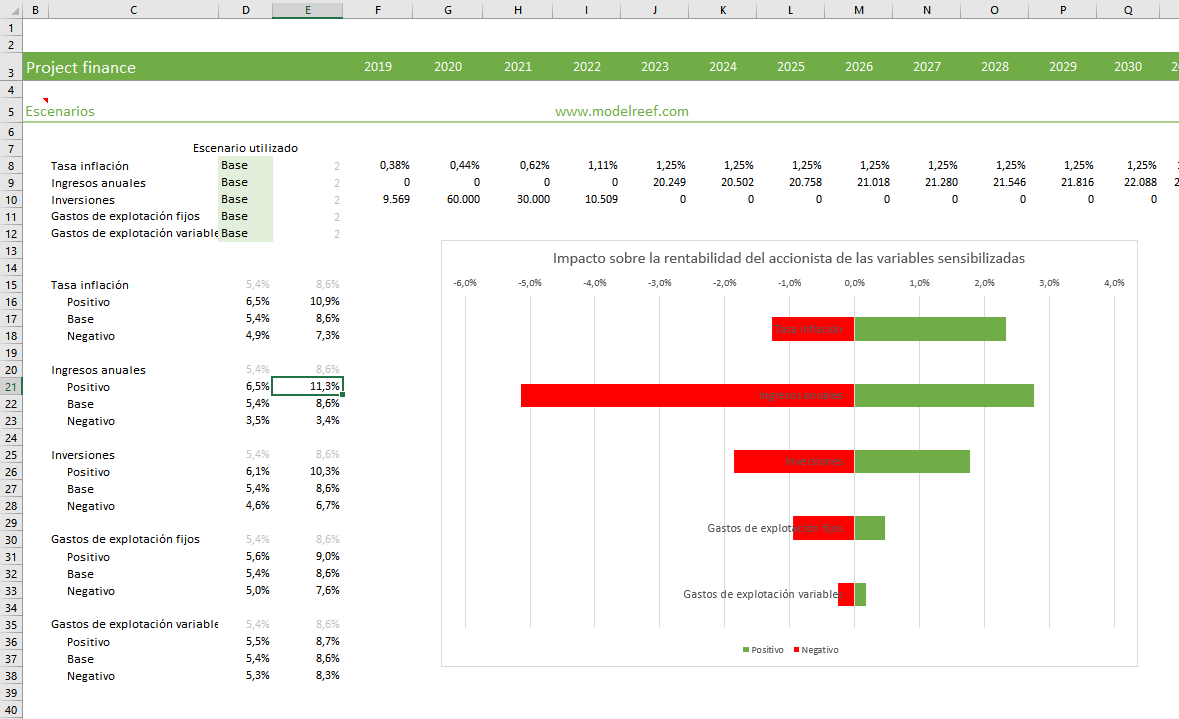Select column header E
Viewport: 1179px width, 719px height.
pos(307,10)
